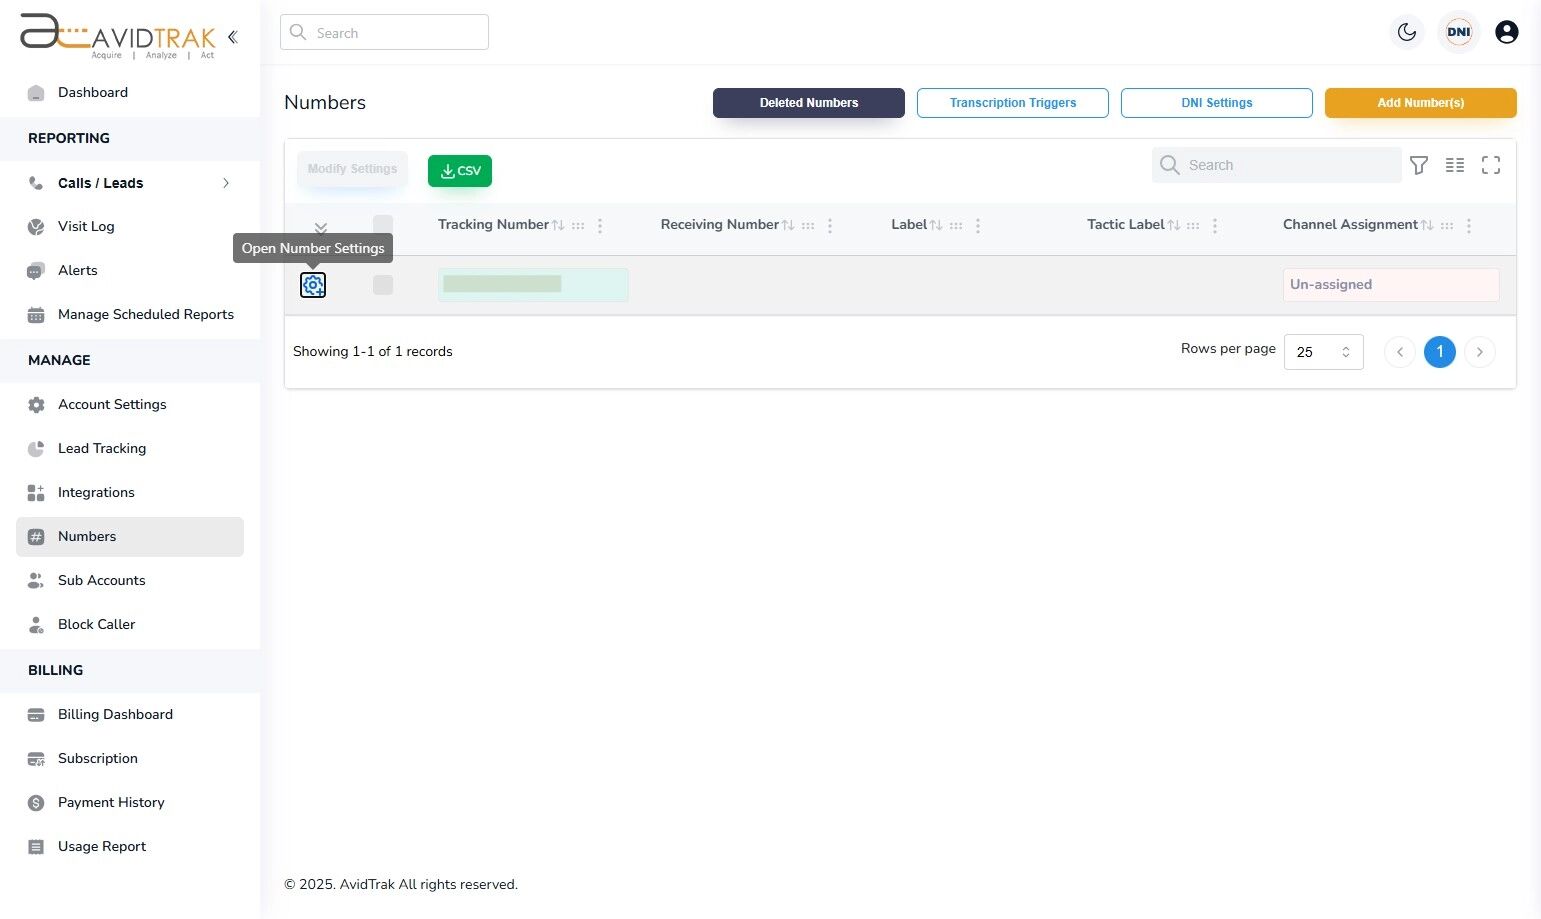Collapse the sidebar with the double chevron
Screen dimensions: 1541x919
coord(232,36)
